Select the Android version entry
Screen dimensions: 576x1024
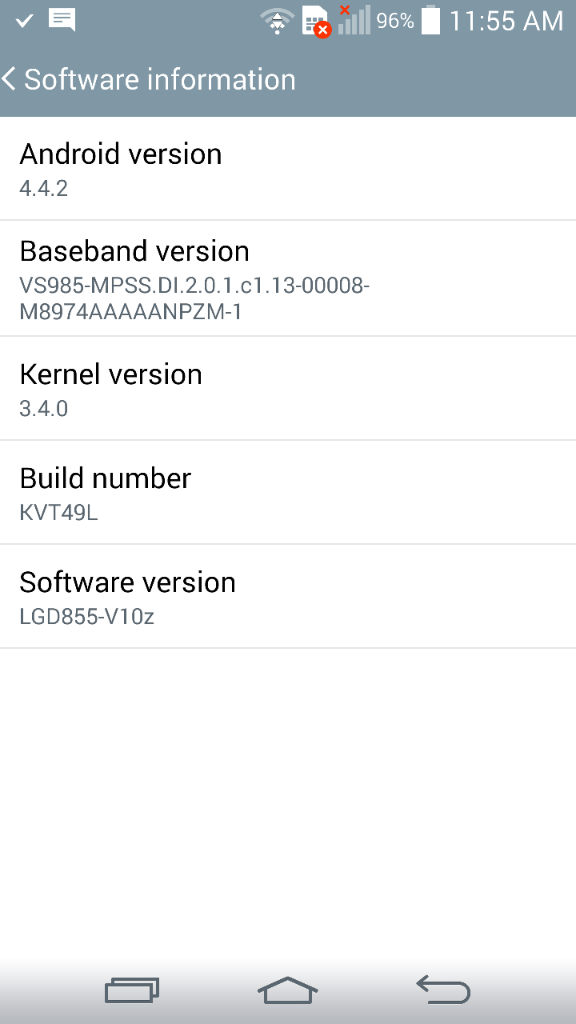pos(288,169)
